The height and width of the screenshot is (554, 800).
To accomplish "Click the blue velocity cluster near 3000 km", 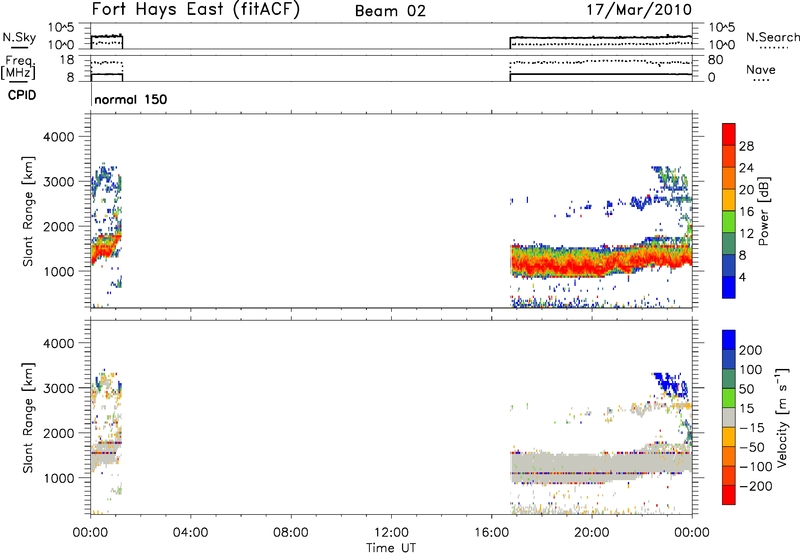I will pos(669,384).
